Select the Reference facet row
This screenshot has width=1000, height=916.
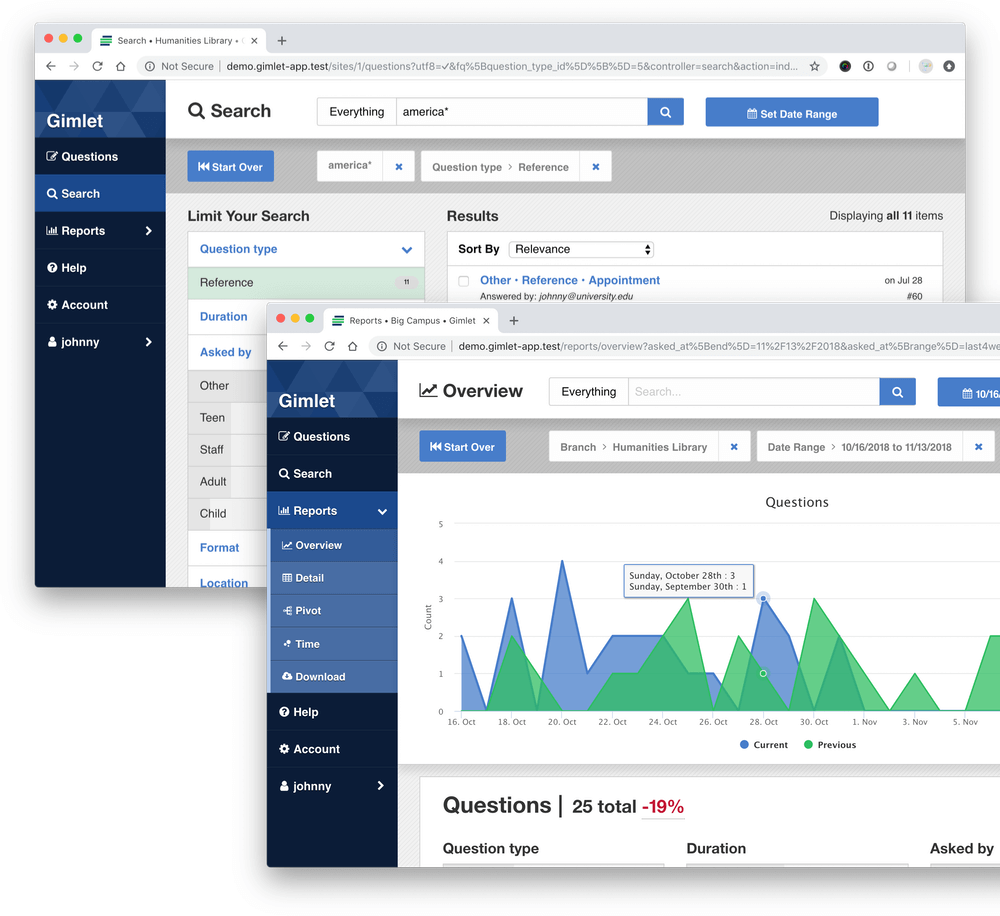pyautogui.click(x=306, y=283)
